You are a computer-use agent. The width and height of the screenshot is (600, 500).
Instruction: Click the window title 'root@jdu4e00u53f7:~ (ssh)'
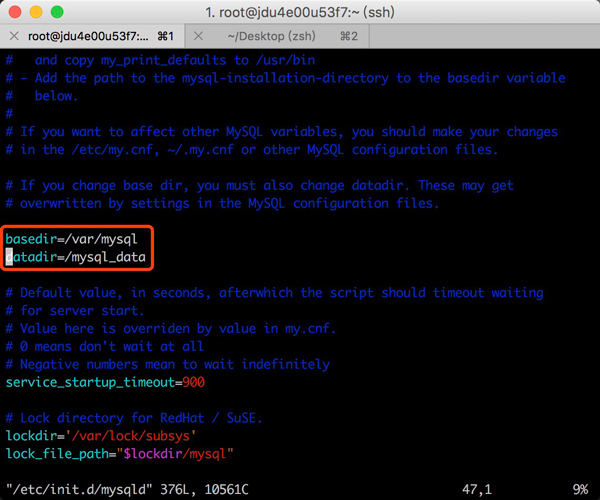click(x=300, y=13)
